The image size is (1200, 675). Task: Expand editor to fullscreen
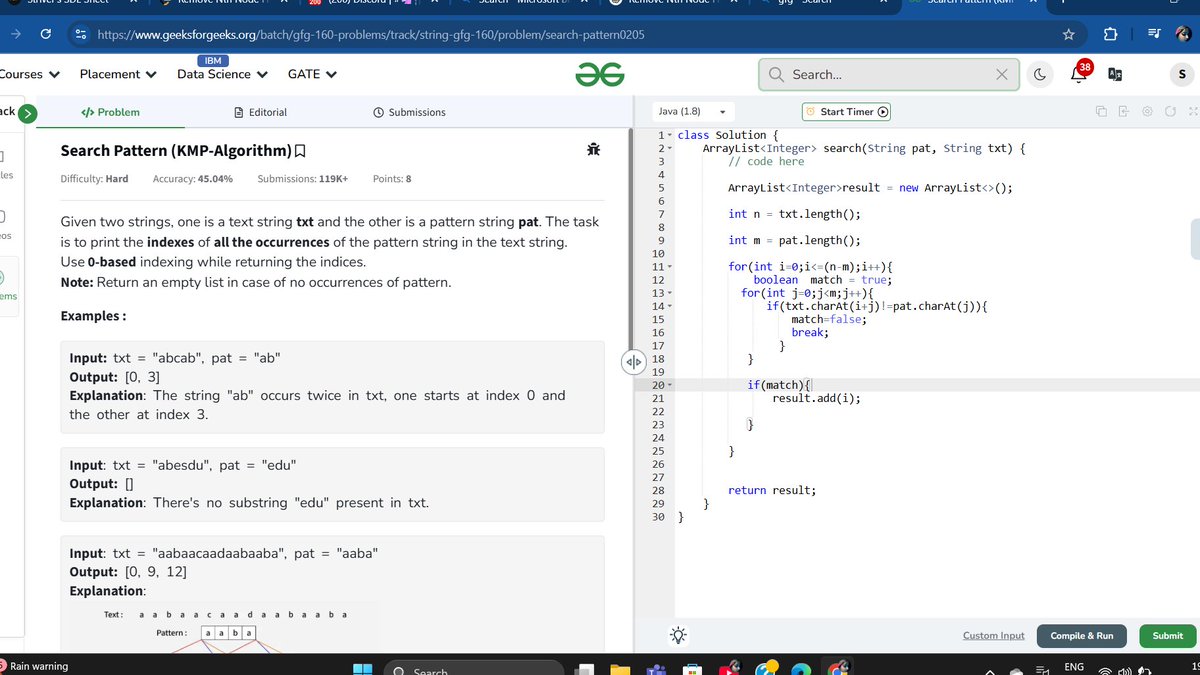tap(1192, 111)
